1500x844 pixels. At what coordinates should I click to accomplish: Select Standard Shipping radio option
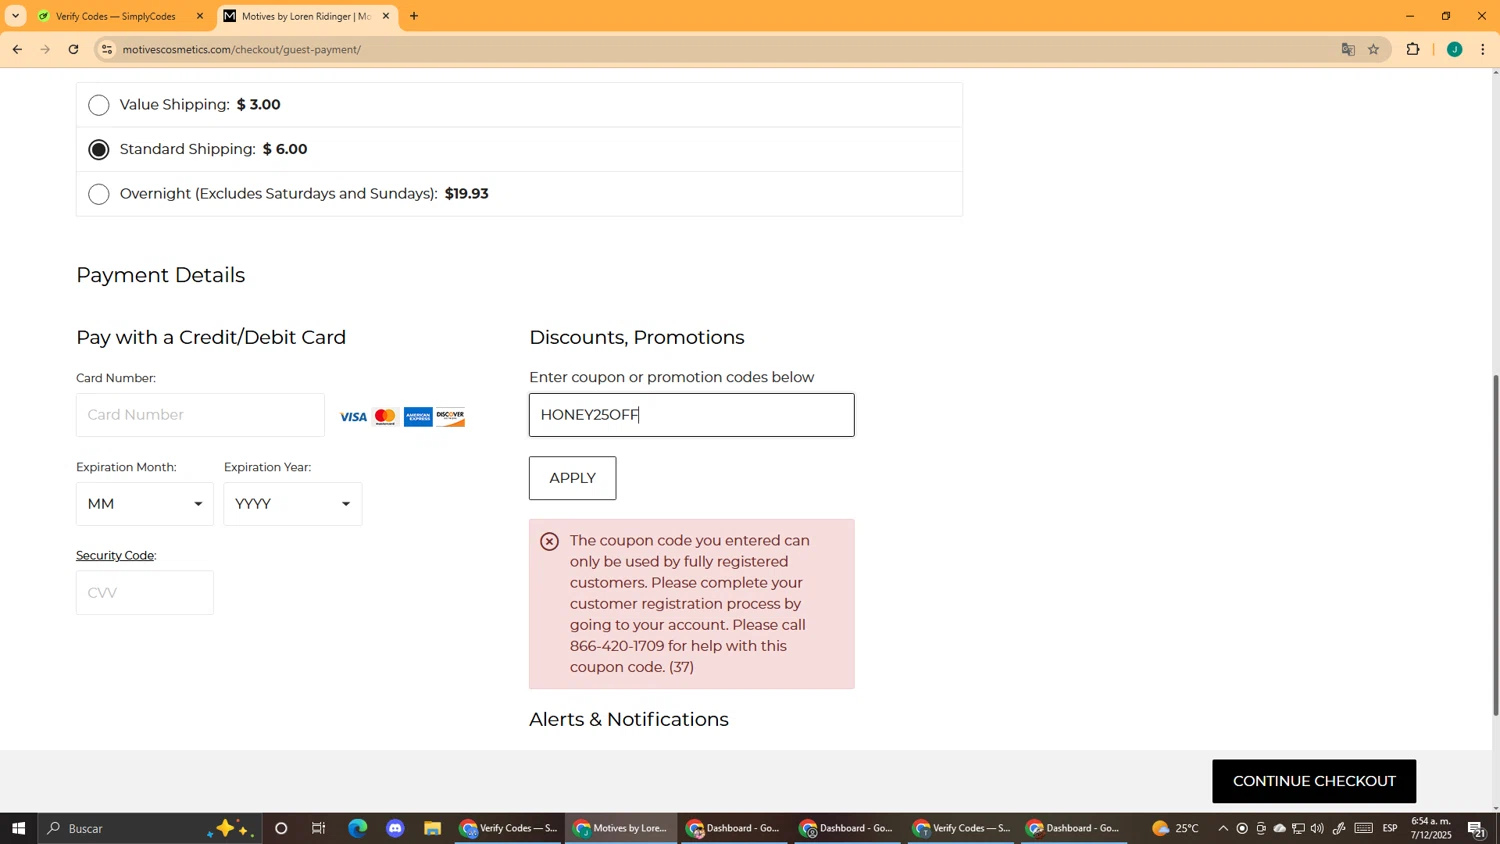tap(99, 150)
